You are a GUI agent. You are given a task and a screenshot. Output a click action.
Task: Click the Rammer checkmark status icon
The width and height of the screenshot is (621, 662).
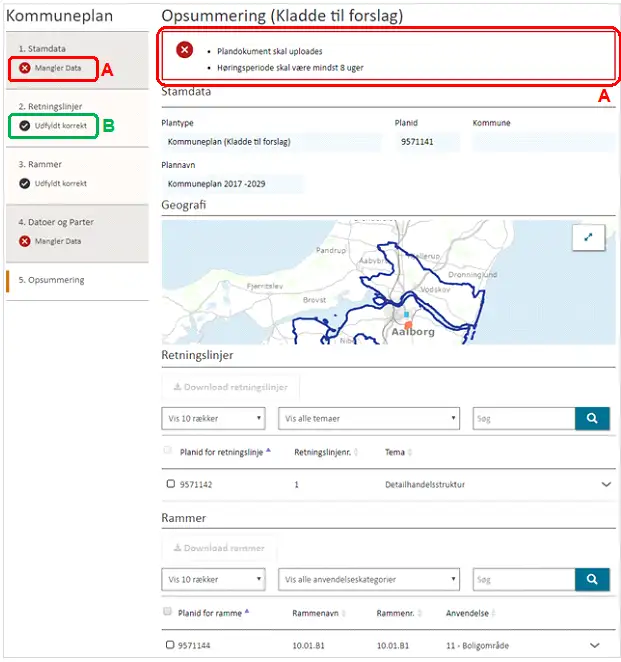coord(25,184)
